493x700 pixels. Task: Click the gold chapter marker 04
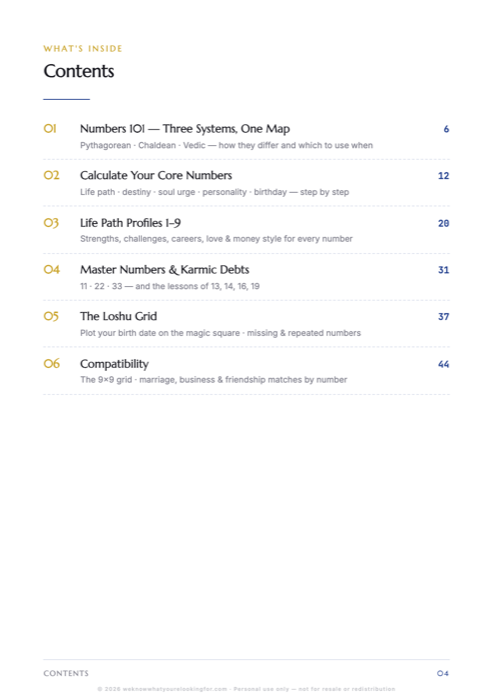tap(52, 270)
